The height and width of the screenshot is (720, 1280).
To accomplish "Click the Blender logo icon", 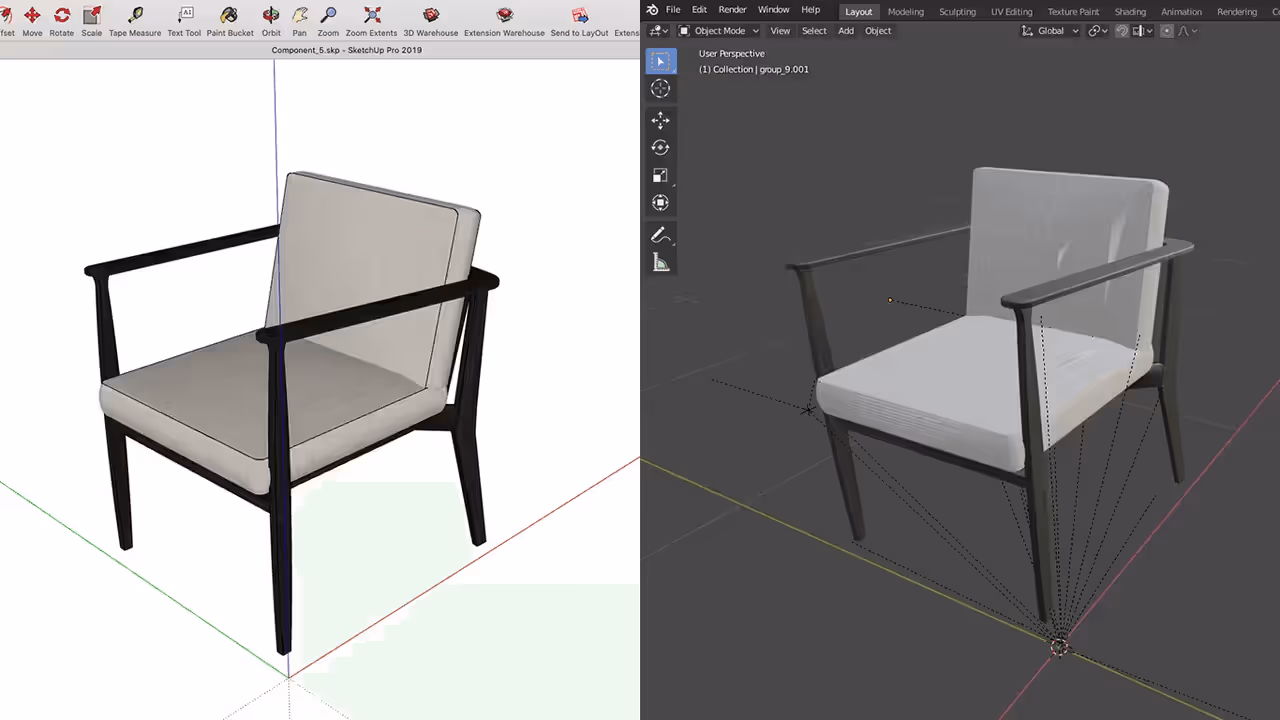I will click(652, 10).
